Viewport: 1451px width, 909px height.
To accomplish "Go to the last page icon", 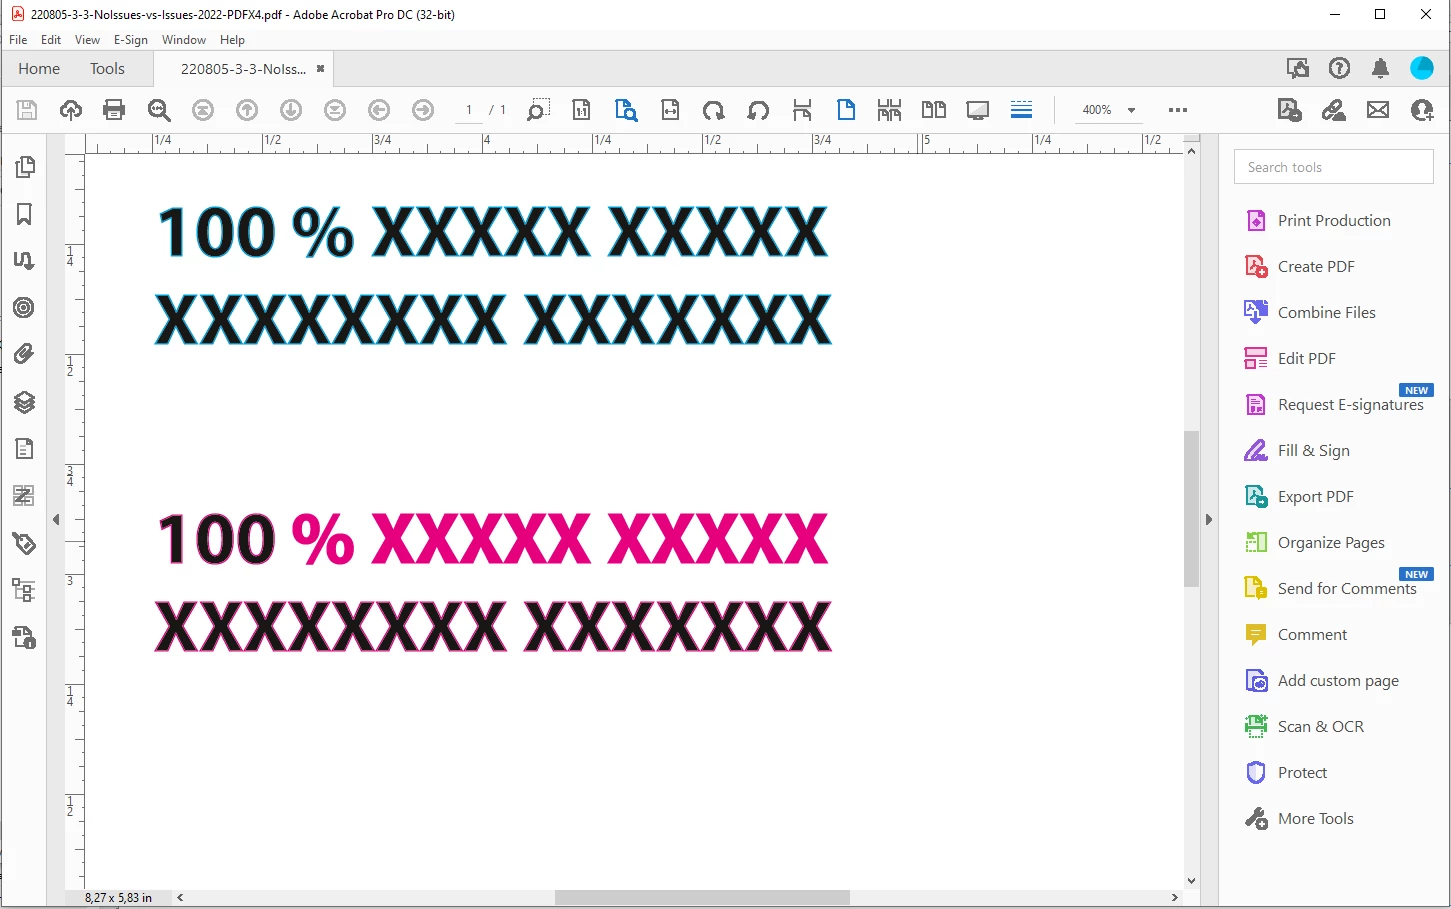I will pos(335,110).
